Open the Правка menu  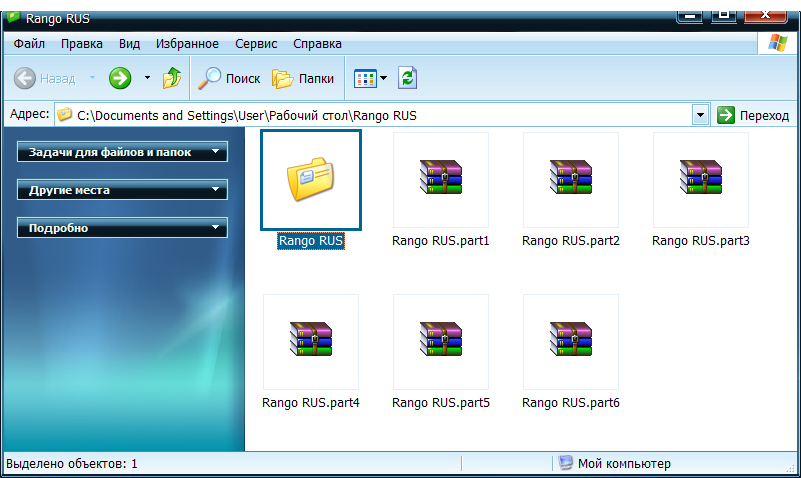pos(82,44)
